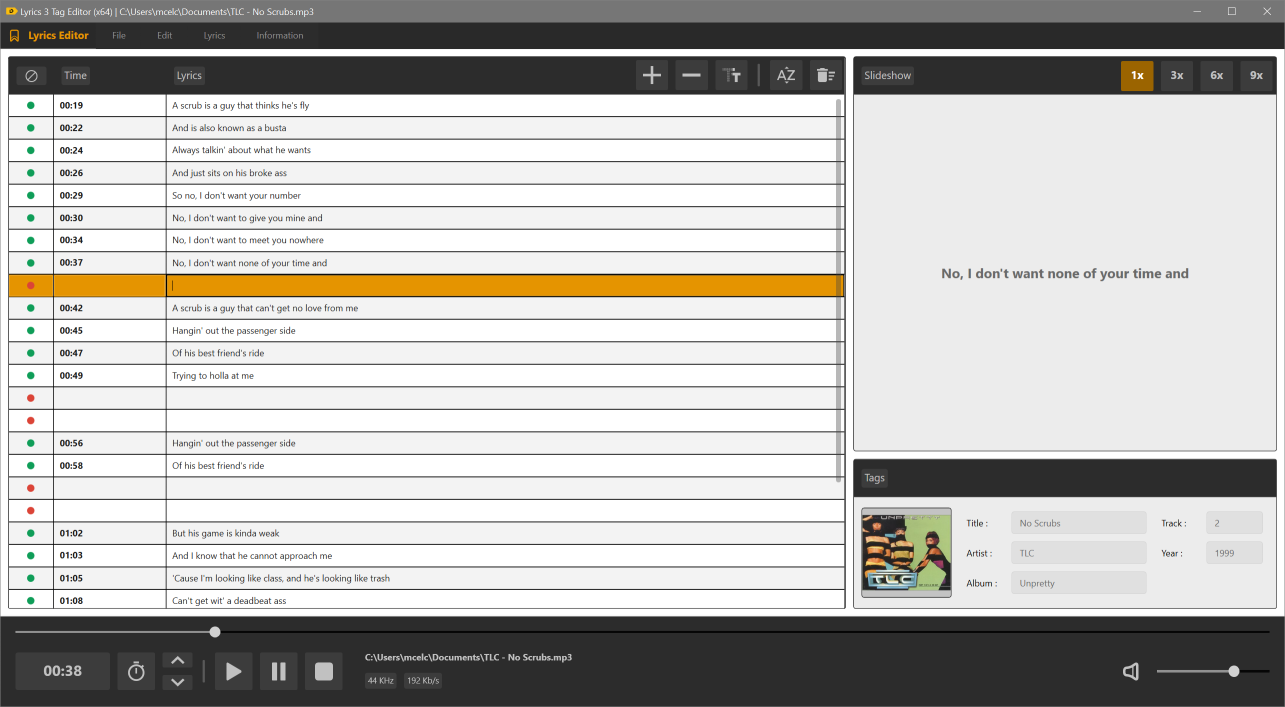
Task: Click the up chevron time stepper
Action: click(177, 660)
